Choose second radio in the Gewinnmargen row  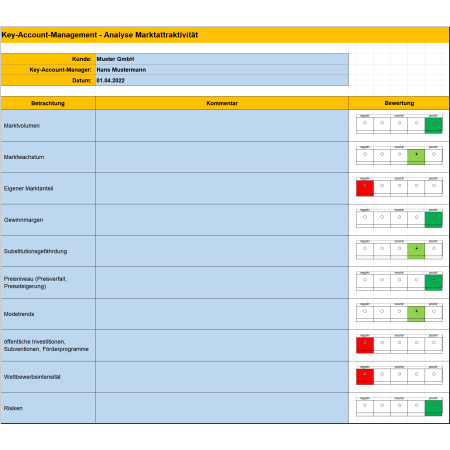click(382, 217)
